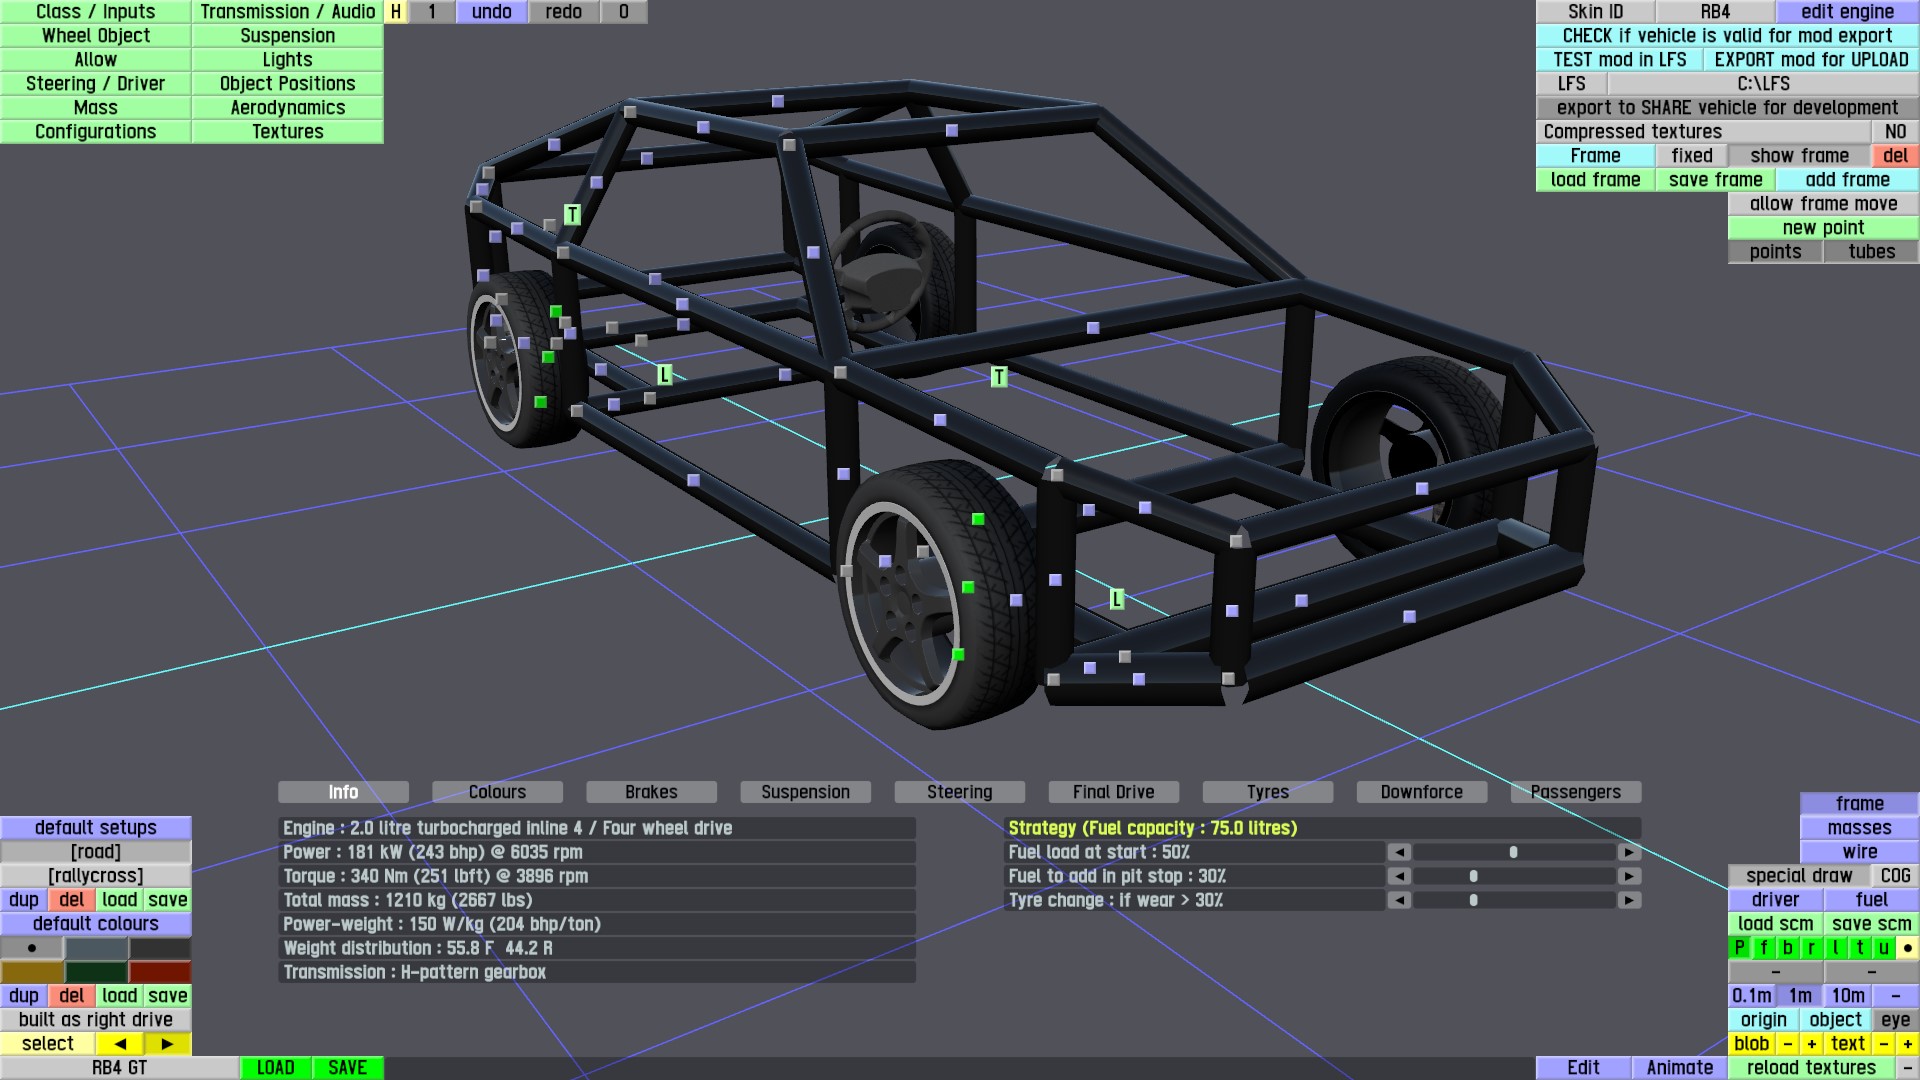The height and width of the screenshot is (1080, 1920).
Task: Click the green SAVE button
Action: 347,1068
